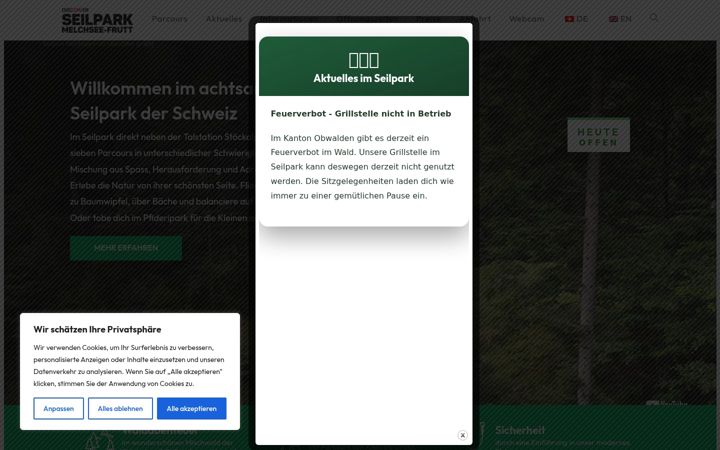This screenshot has width=720, height=450.
Task: Close the Aktuelles im Seilpark popup
Action: (x=462, y=435)
